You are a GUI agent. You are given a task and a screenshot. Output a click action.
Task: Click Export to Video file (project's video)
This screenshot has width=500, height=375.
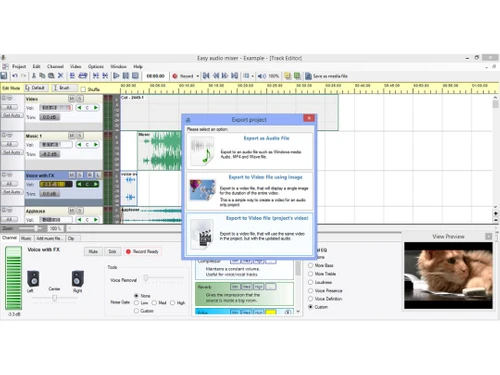point(249,234)
